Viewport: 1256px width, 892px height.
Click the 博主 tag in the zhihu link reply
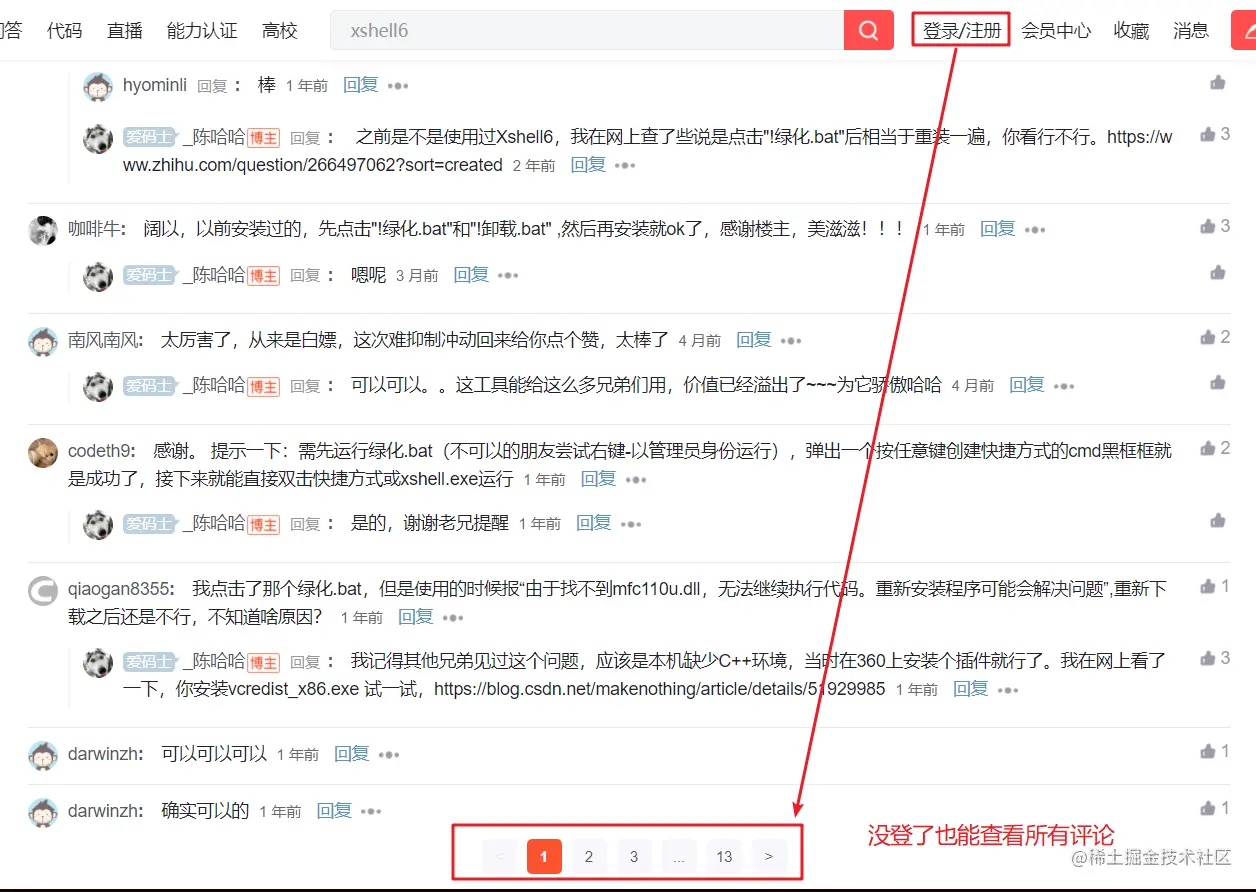(264, 138)
